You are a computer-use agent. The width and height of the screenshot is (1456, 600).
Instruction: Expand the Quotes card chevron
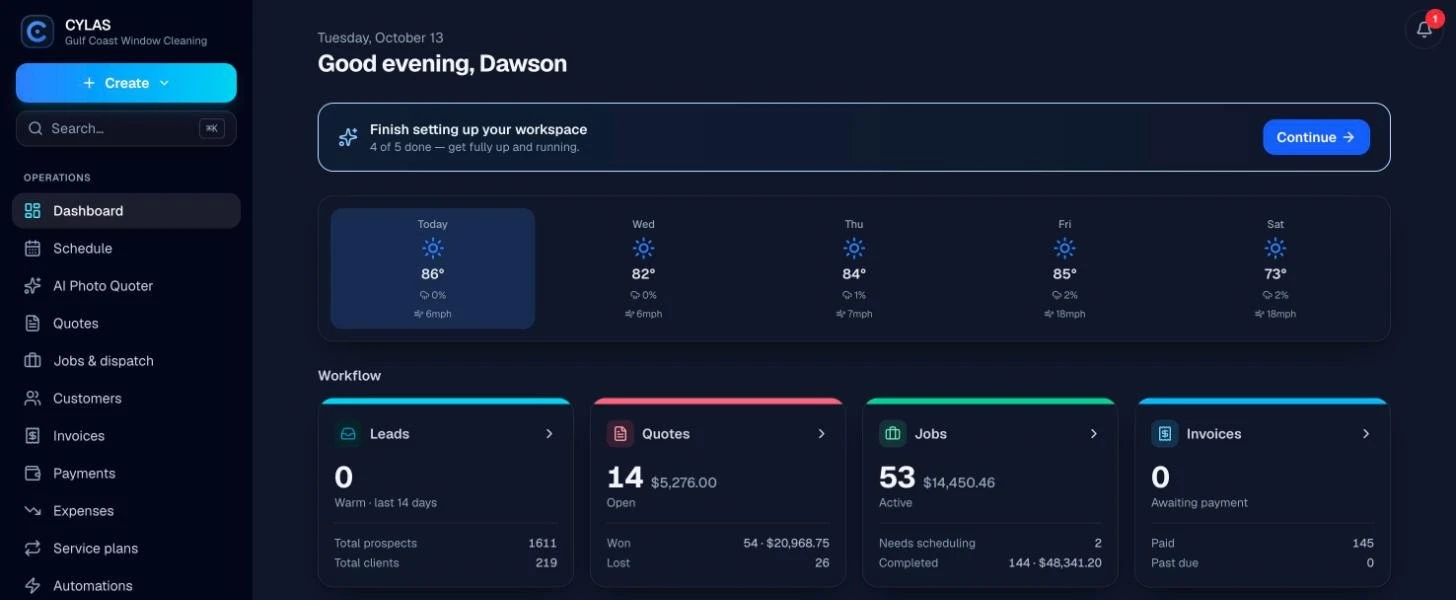click(x=821, y=434)
